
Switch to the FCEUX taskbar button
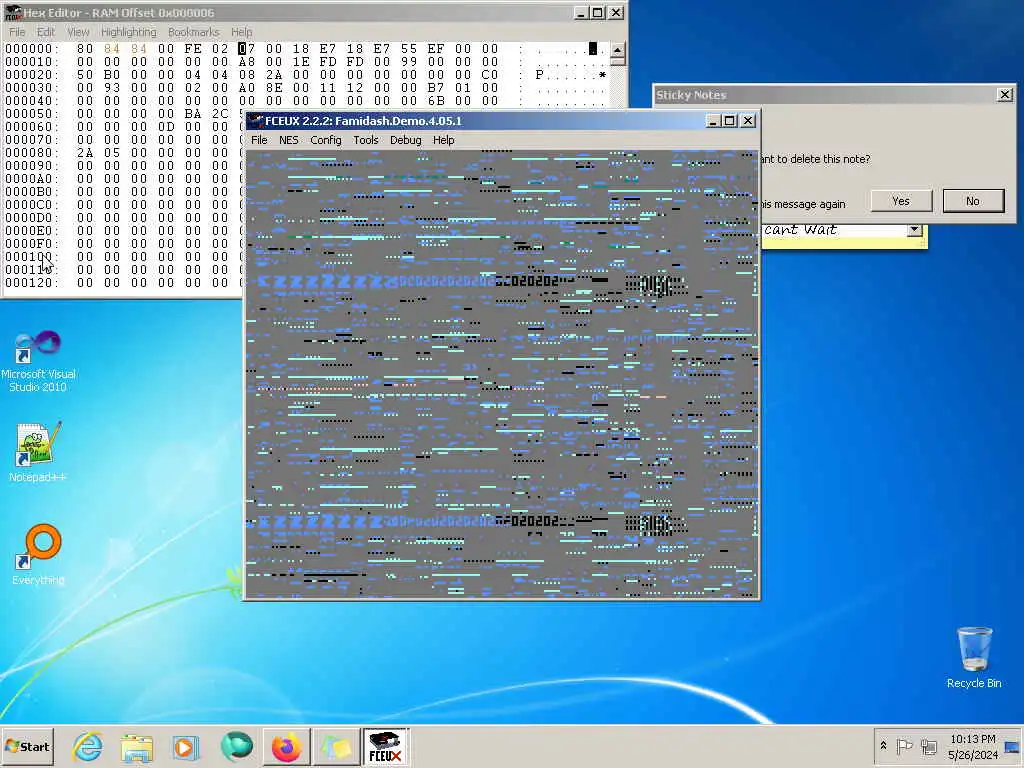click(385, 747)
